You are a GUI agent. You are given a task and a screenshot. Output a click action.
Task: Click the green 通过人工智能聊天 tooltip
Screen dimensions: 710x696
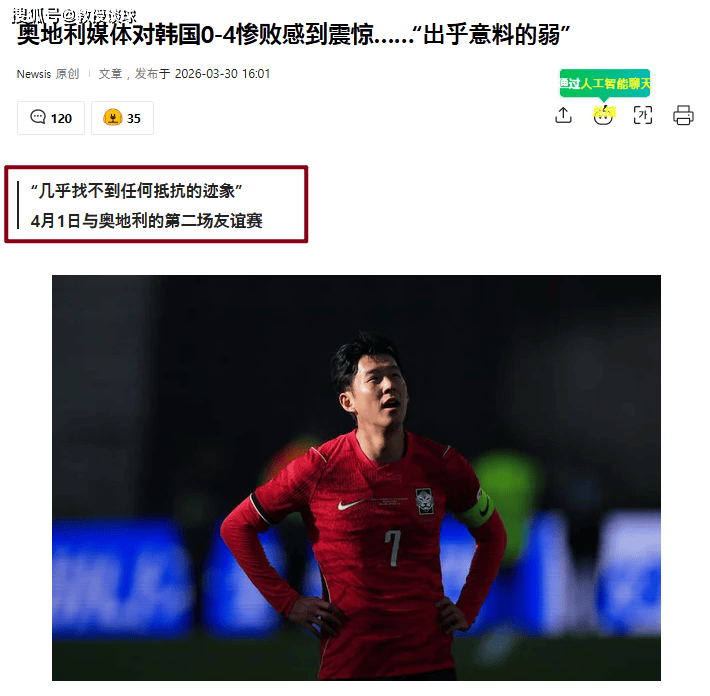pos(604,83)
